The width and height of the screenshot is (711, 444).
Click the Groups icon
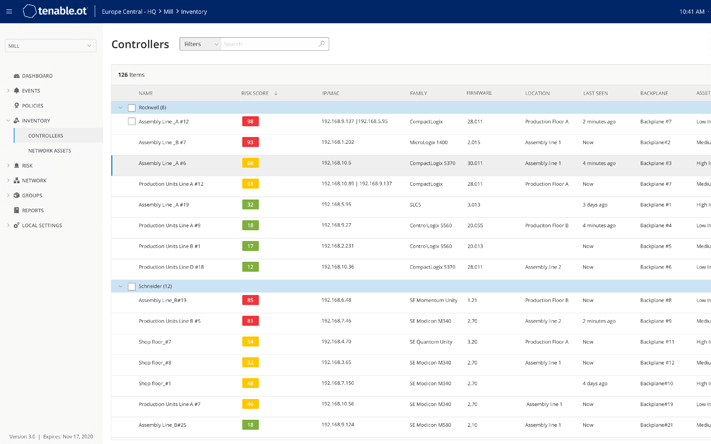pos(17,195)
